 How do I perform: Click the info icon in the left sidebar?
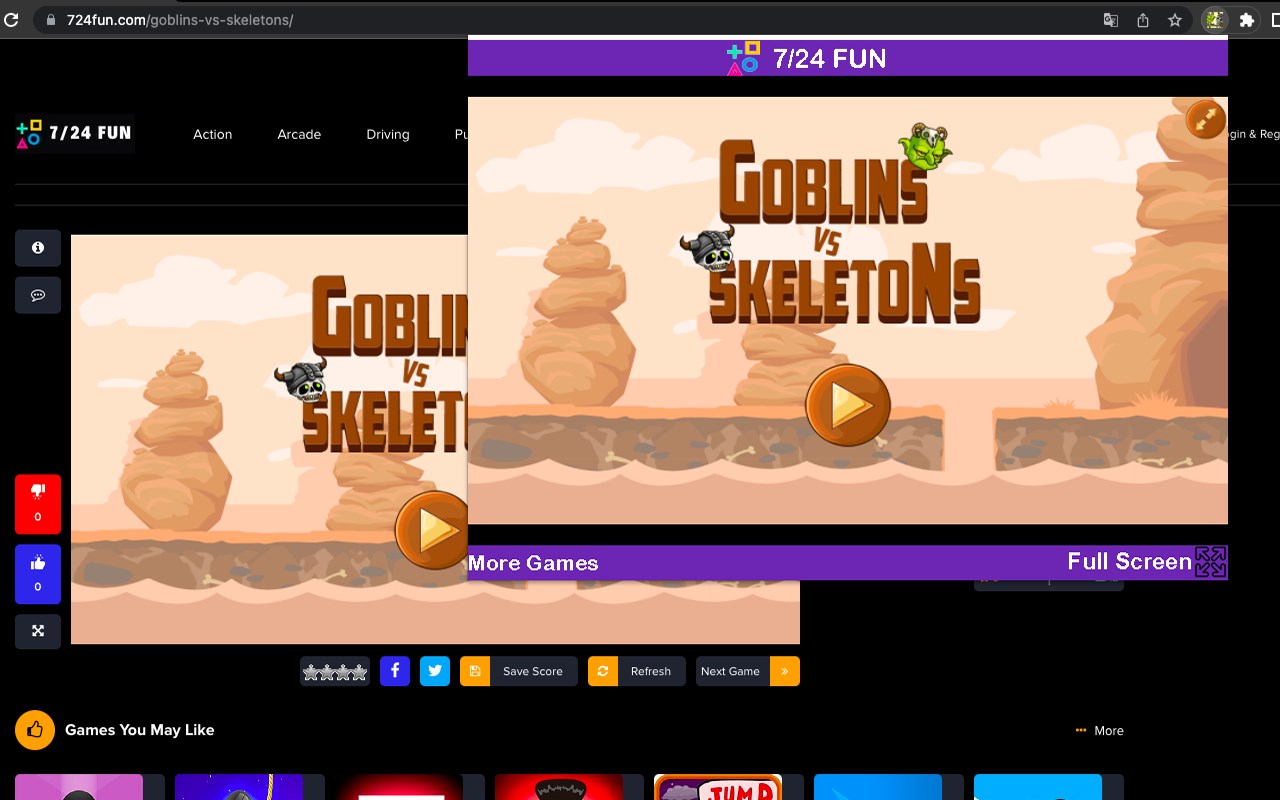coord(37,247)
